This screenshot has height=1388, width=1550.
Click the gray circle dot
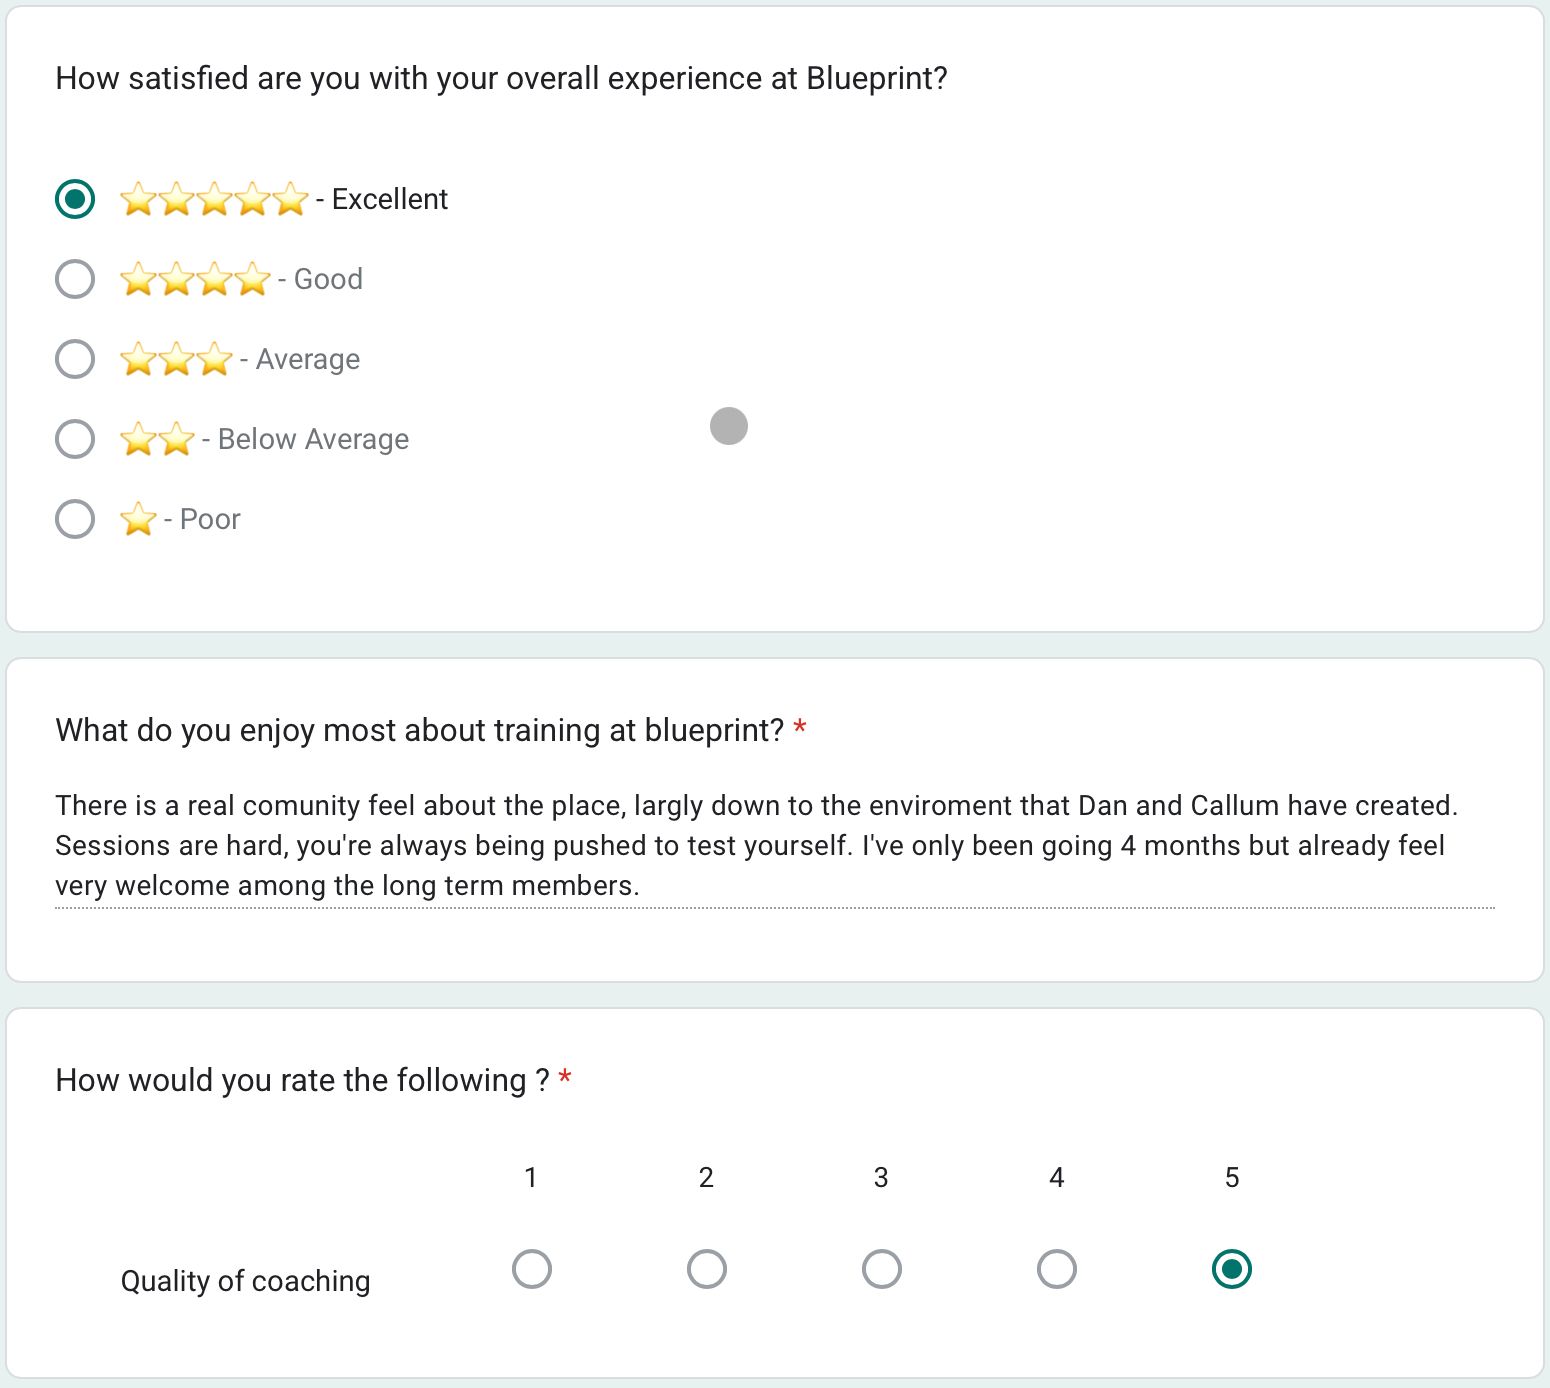(x=729, y=426)
